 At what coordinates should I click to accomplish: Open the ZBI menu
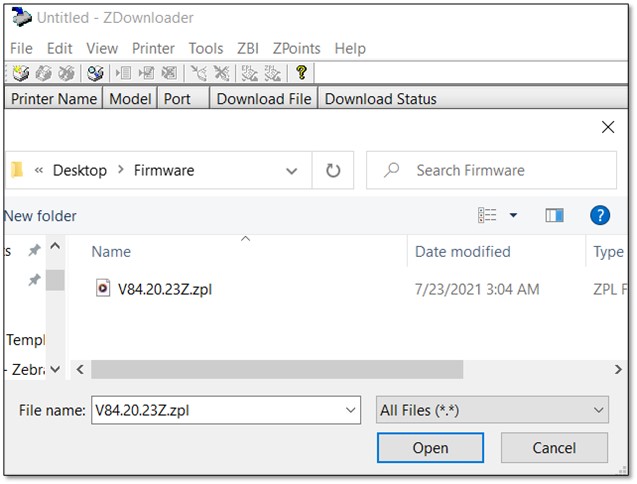point(248,48)
